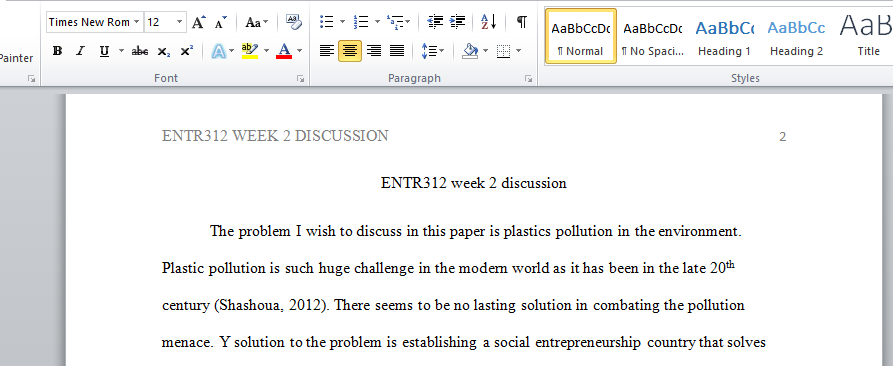This screenshot has width=893, height=366.
Task: Align text left
Action: coord(326,51)
